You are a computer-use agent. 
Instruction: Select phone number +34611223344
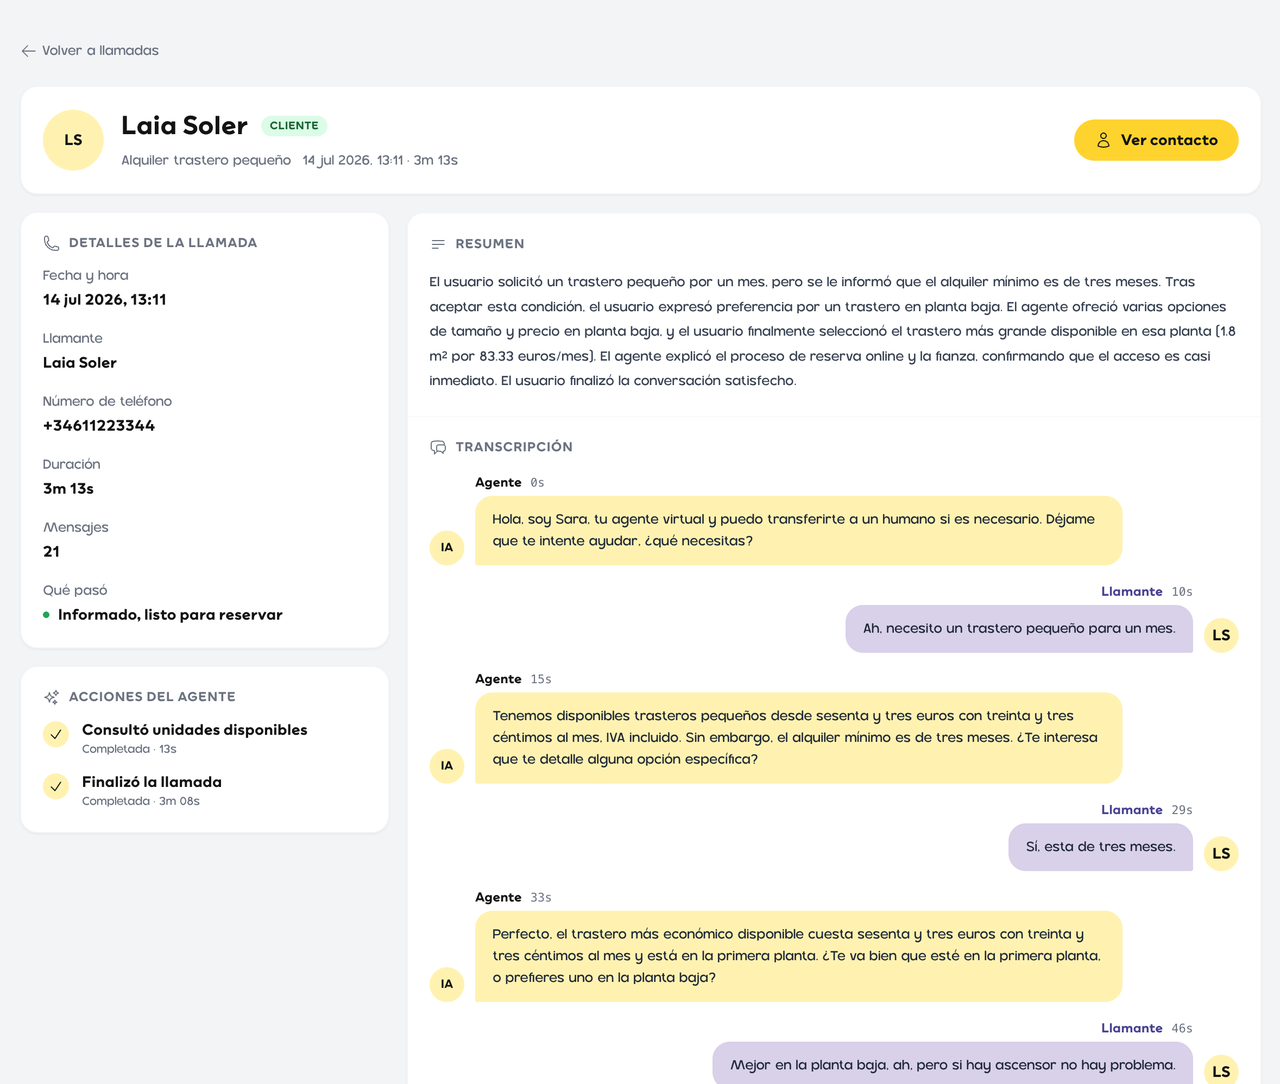99,426
